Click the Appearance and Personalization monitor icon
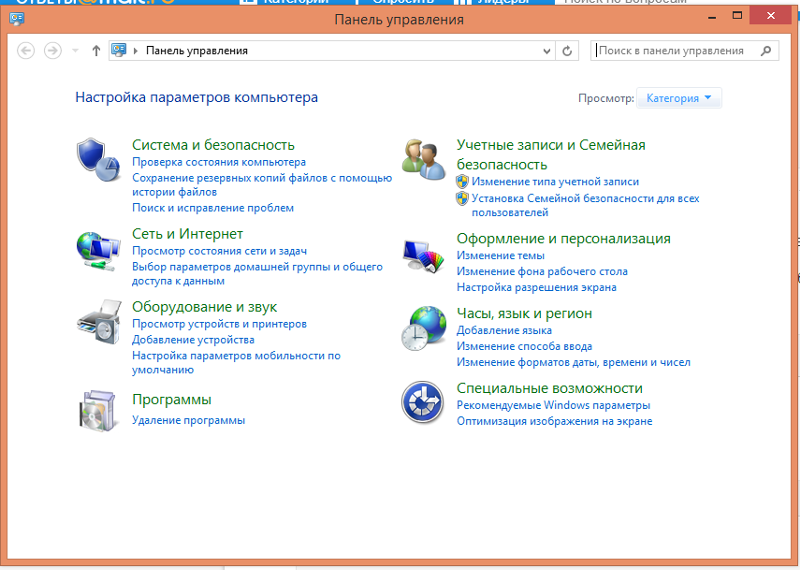The width and height of the screenshot is (800, 570). tap(423, 255)
